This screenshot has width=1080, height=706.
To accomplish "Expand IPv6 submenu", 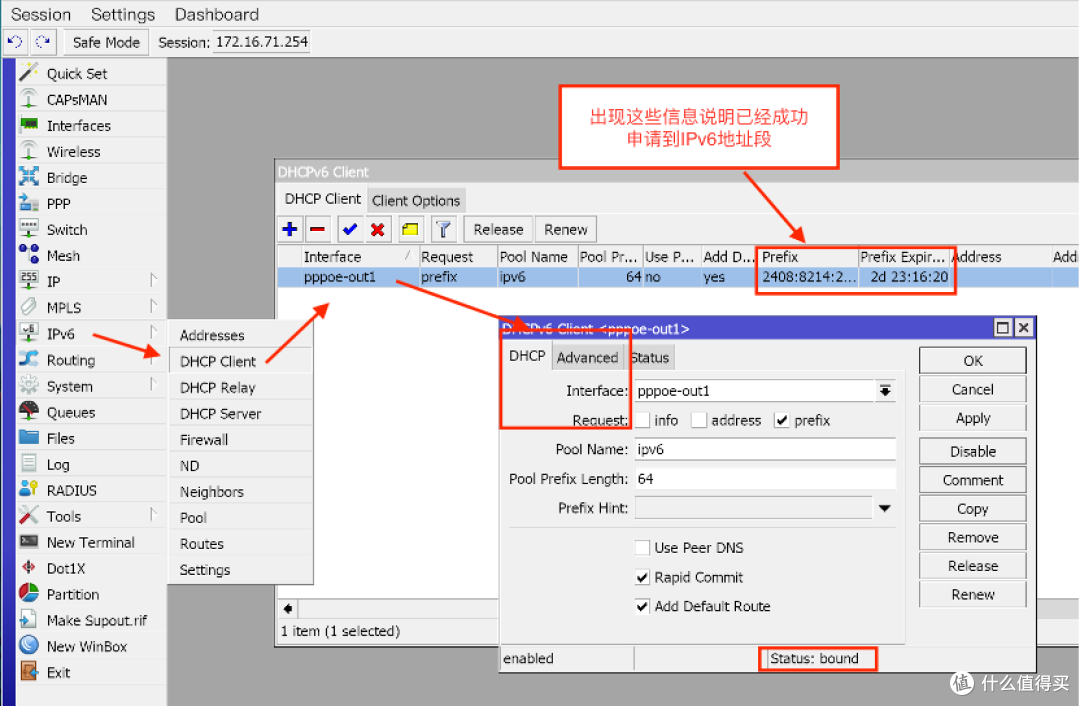I will 154,332.
